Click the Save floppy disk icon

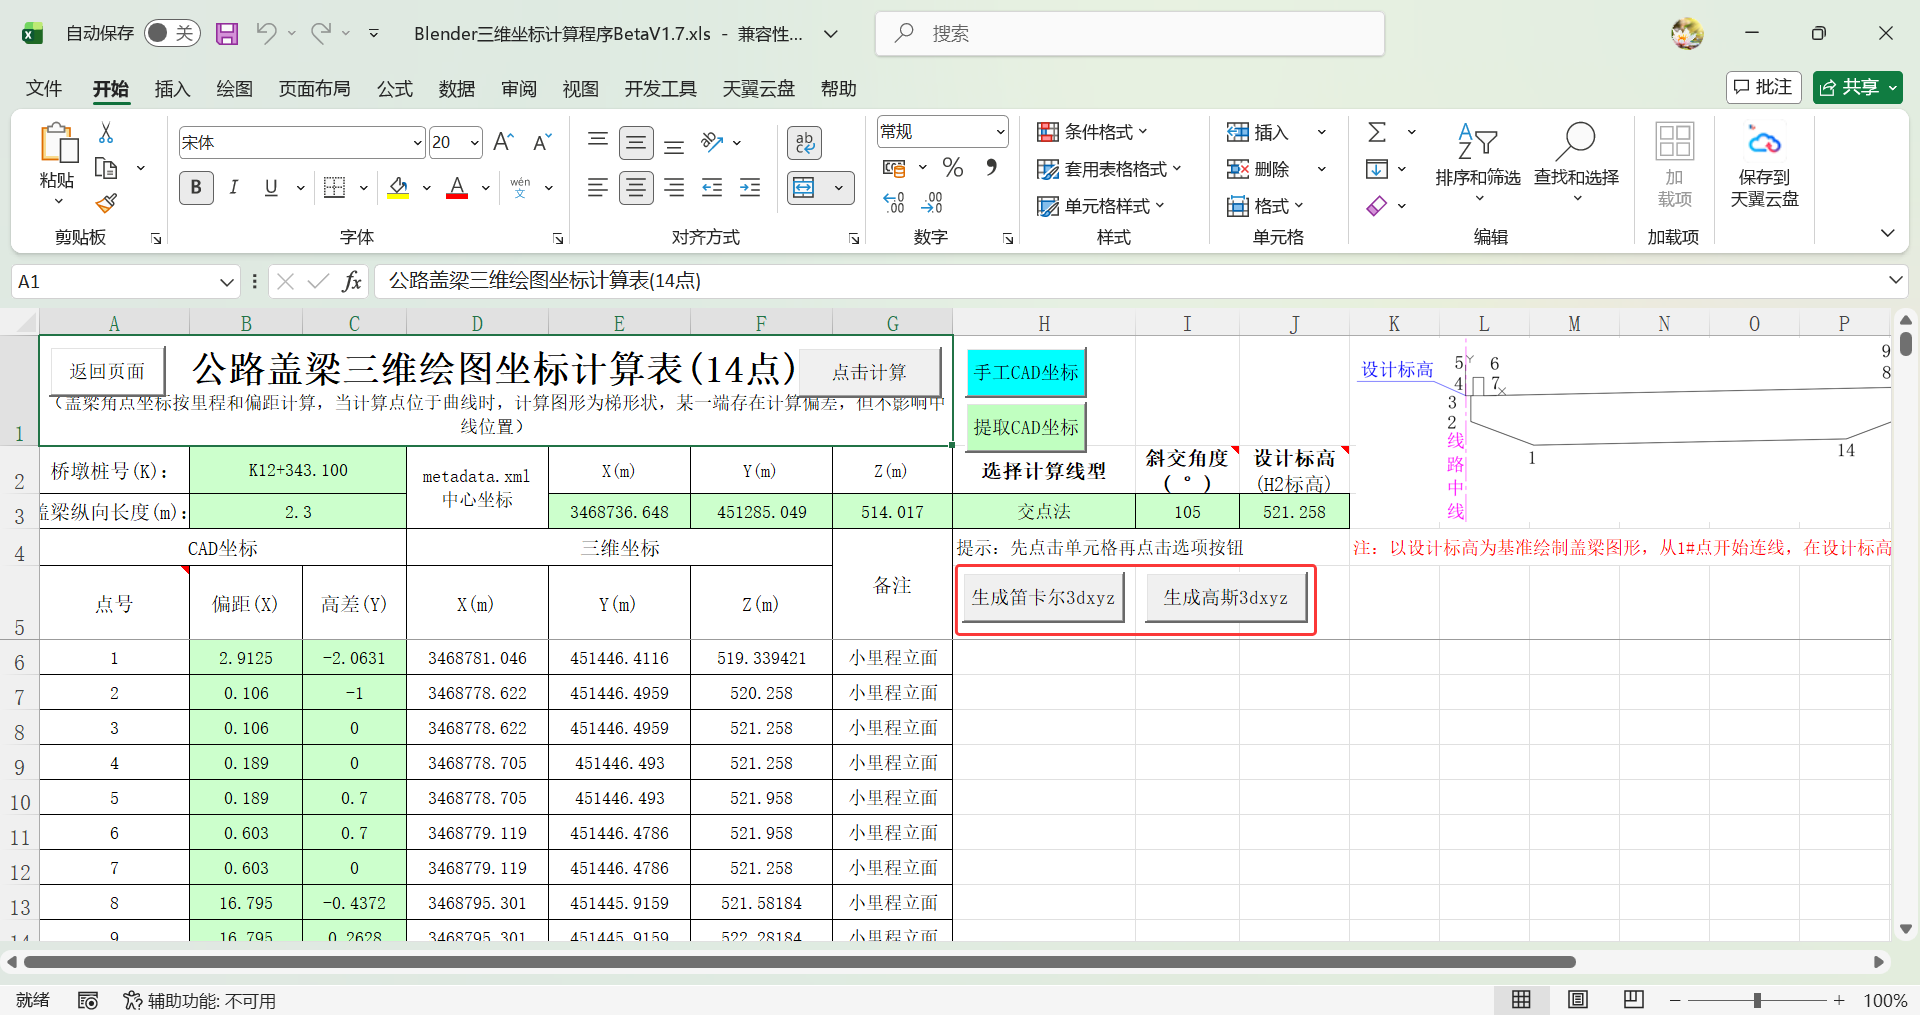click(227, 34)
